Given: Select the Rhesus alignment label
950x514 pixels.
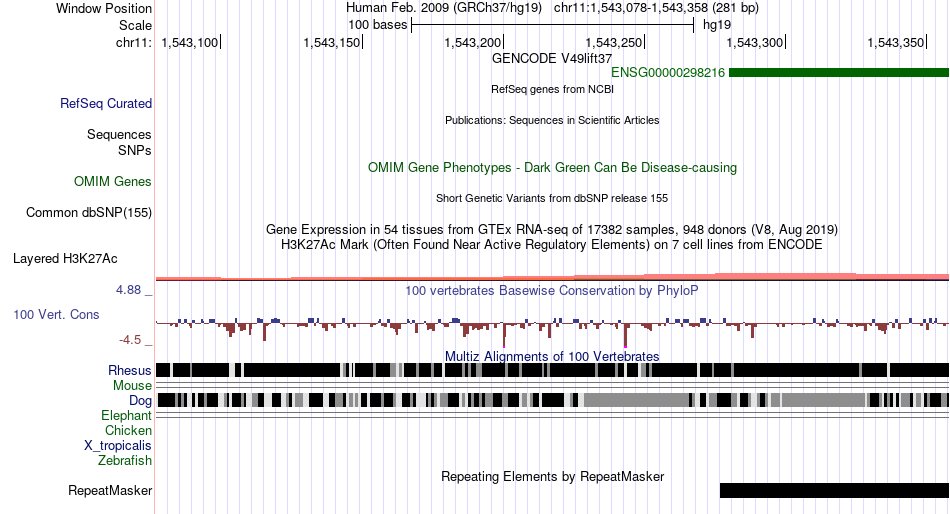Looking at the screenshot, I should coord(130,370).
